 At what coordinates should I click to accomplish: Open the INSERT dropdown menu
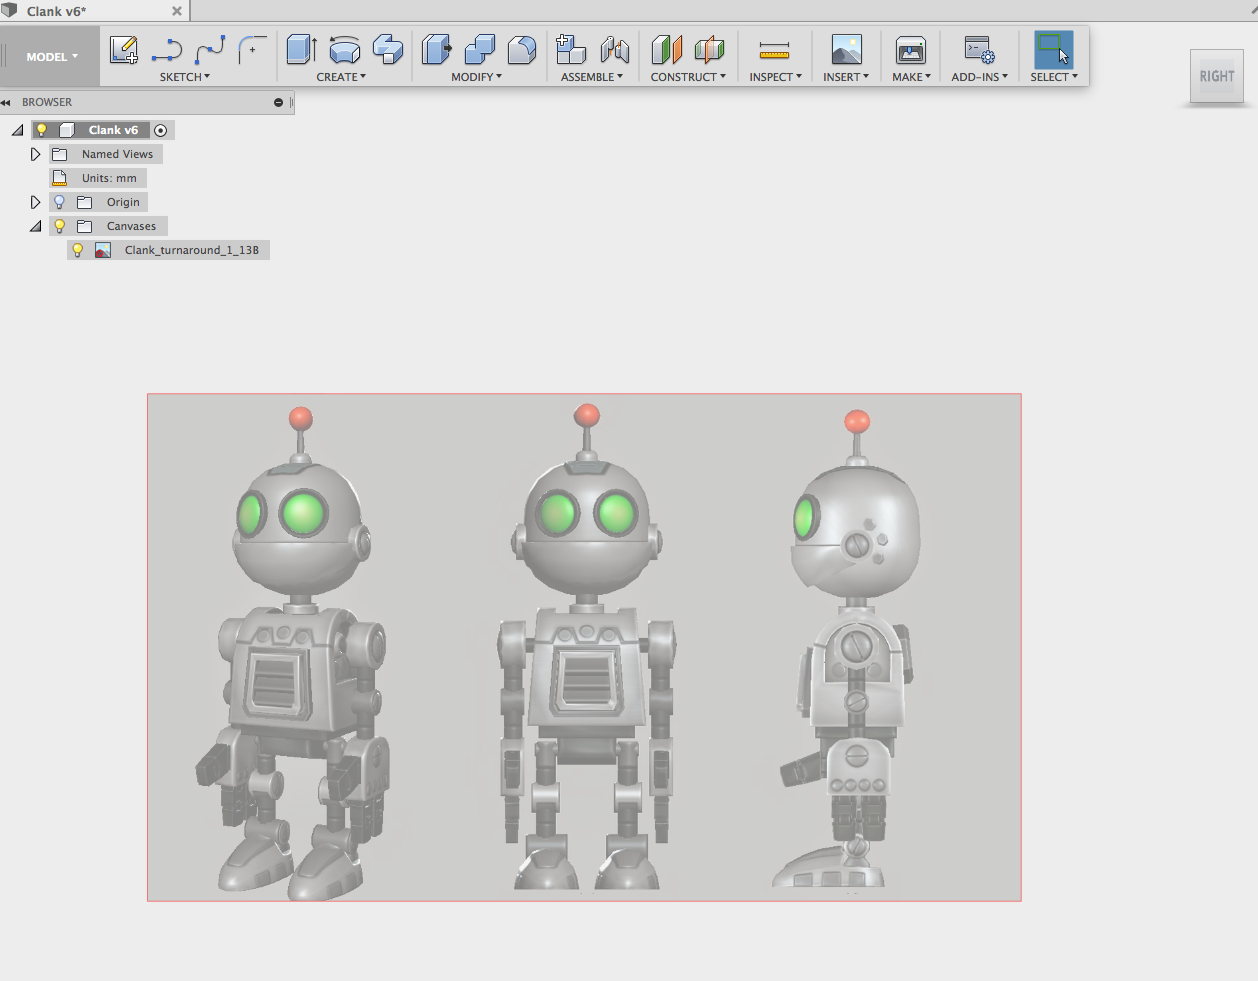click(x=846, y=77)
